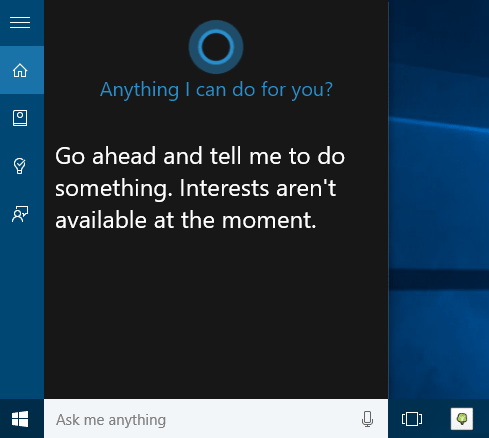Open the Windows Start menu
Screen dimensions: 489x438
[20, 419]
